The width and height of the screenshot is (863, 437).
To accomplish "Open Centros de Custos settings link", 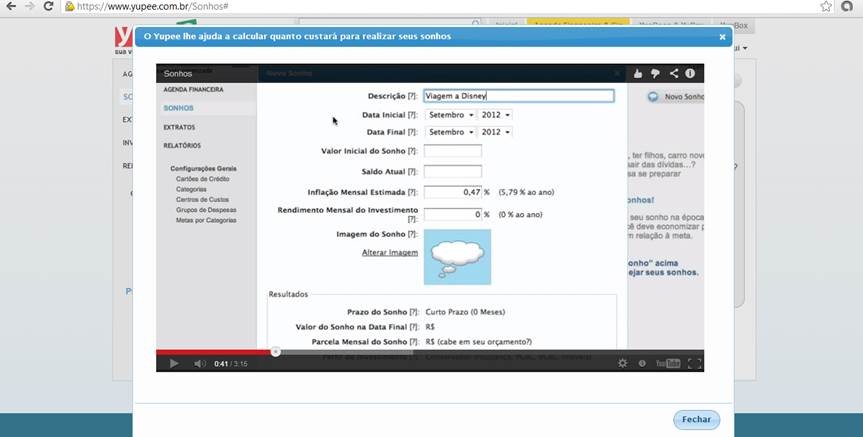I will (202, 200).
